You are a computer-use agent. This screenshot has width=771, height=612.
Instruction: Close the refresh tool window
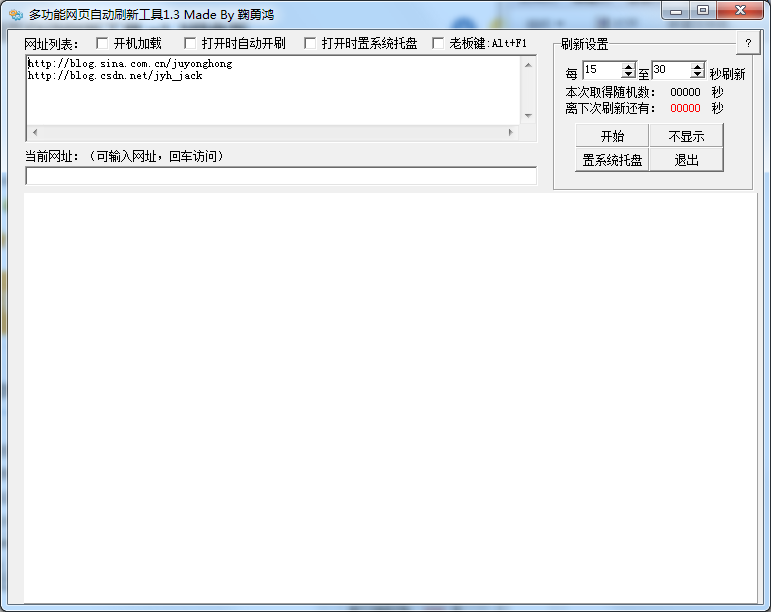[x=741, y=10]
